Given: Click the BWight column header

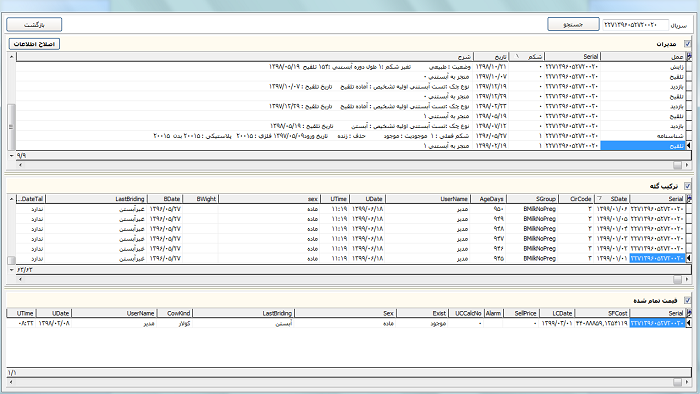Looking at the screenshot, I should point(200,199).
